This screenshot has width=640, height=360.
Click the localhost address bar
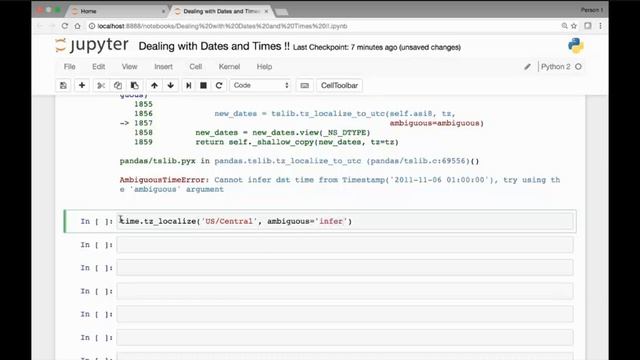(x=322, y=26)
